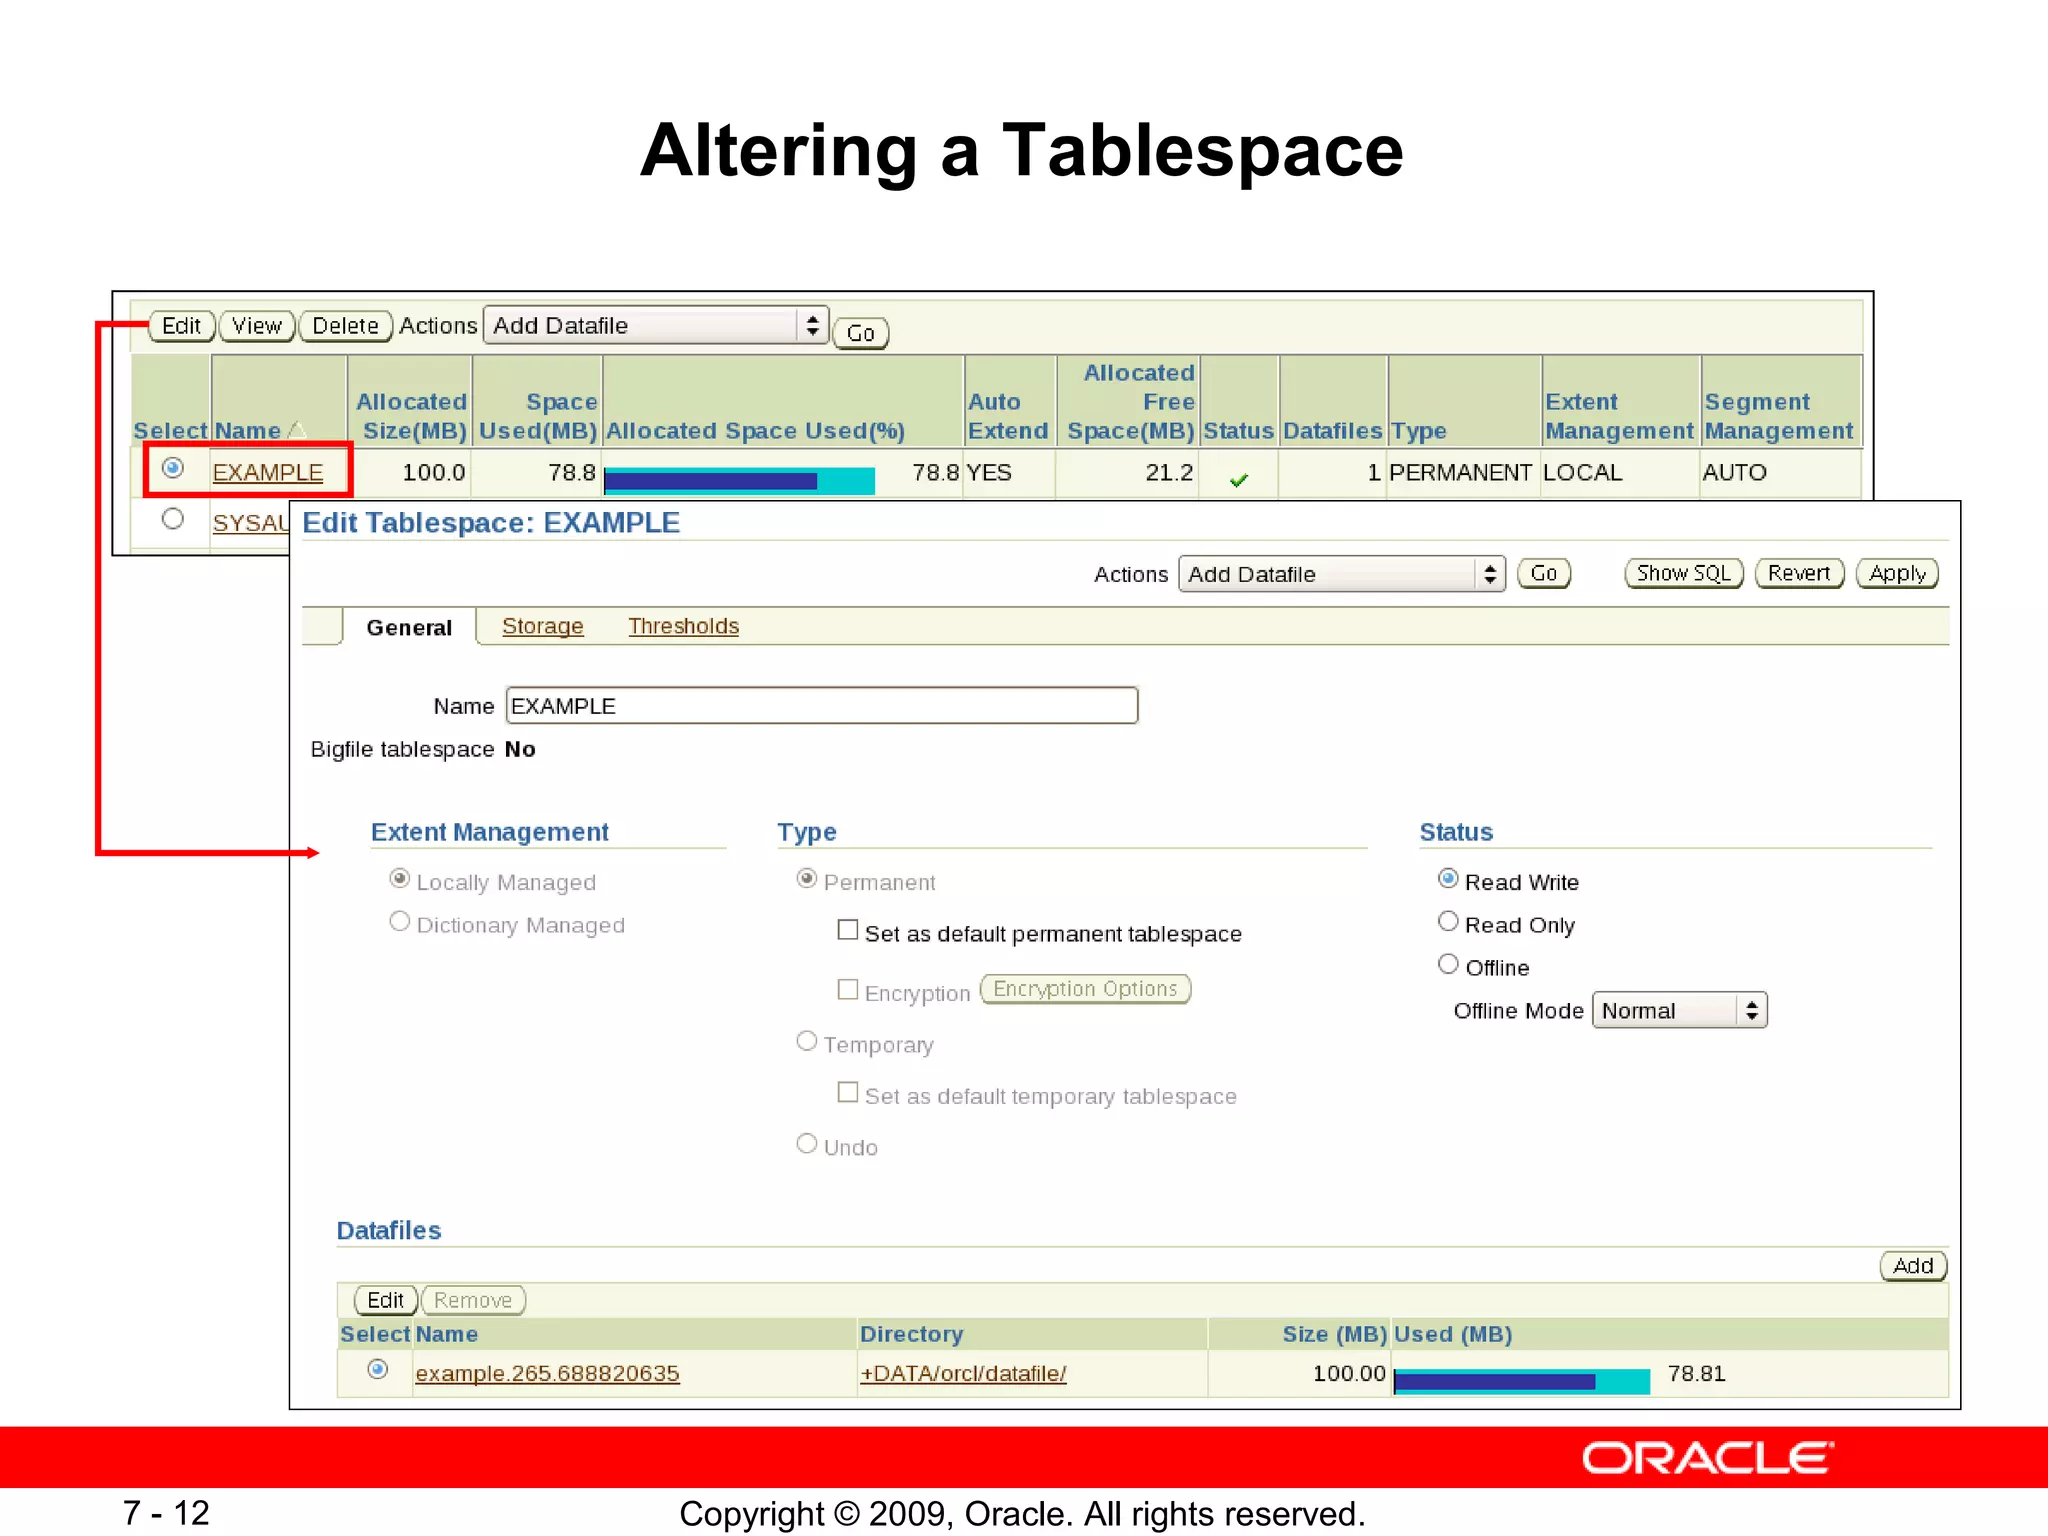The image size is (2048, 1536).
Task: Switch to the Storage tab
Action: (543, 626)
